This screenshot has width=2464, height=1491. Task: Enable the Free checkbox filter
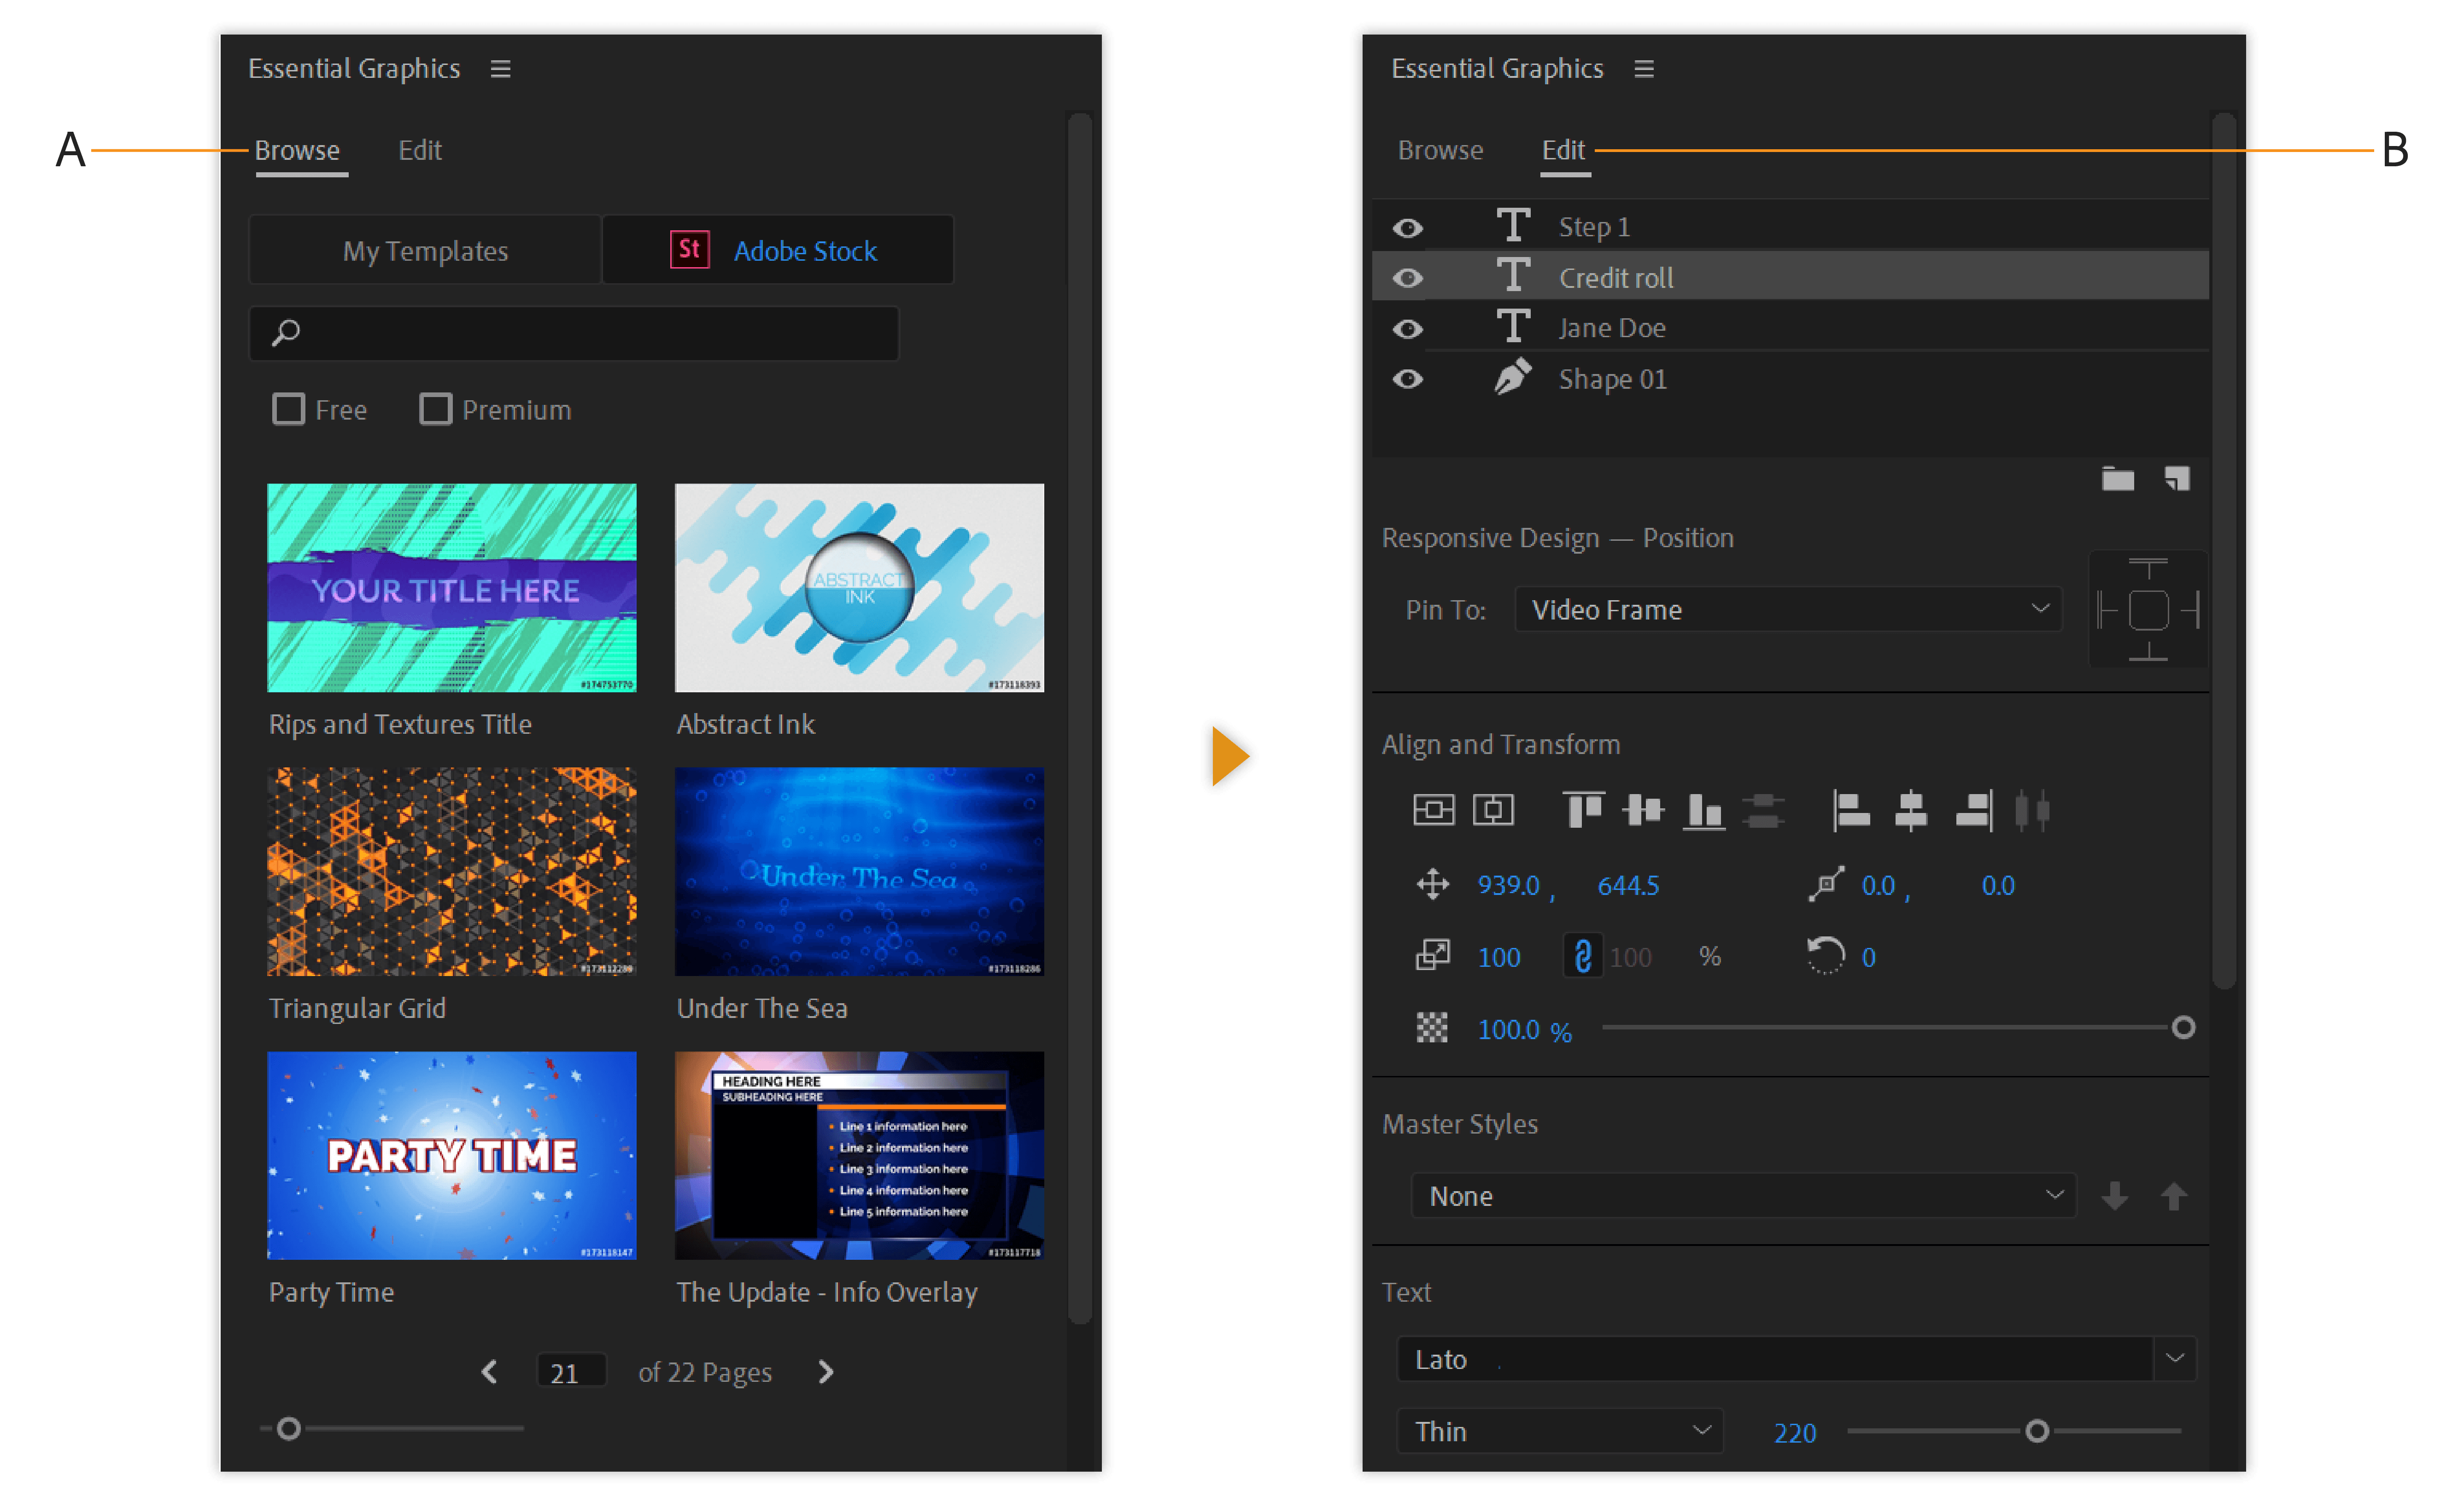coord(289,409)
